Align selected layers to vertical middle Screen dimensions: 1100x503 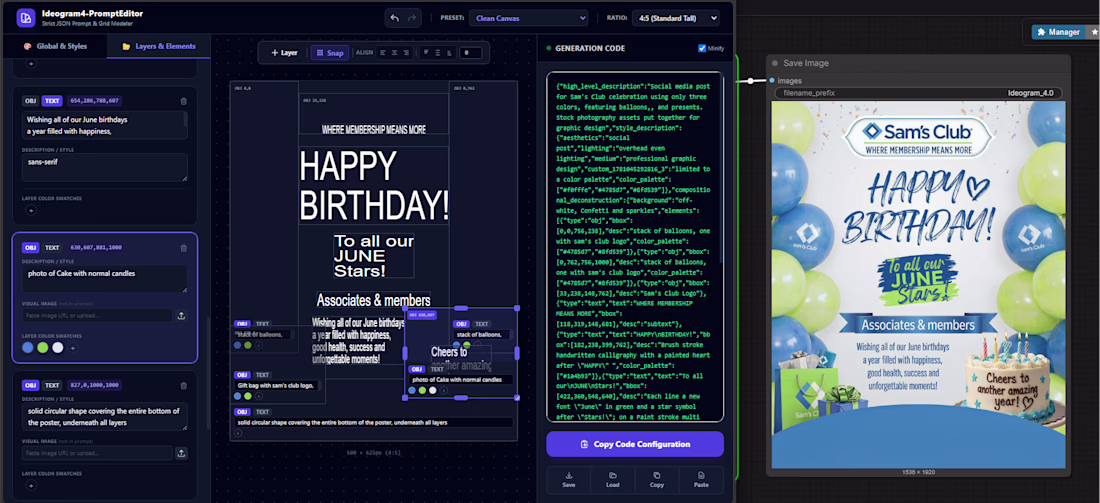[x=438, y=53]
